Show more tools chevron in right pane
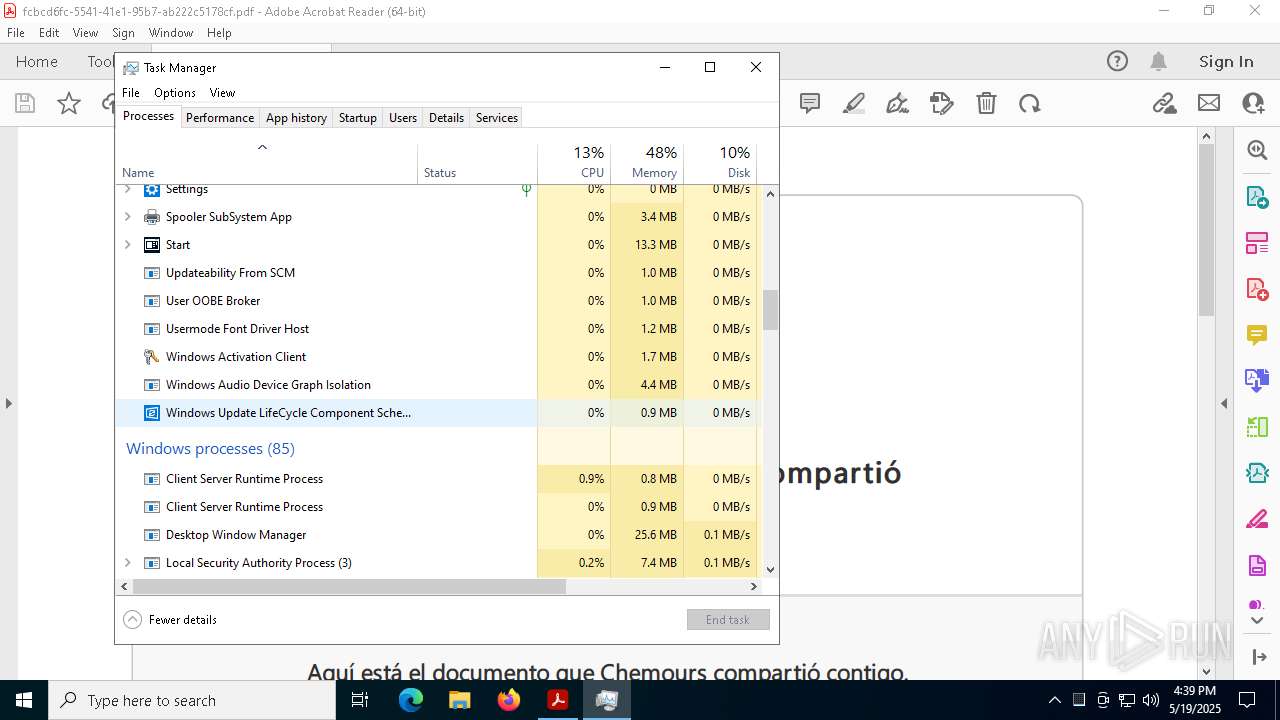The height and width of the screenshot is (720, 1280). [x=1257, y=621]
